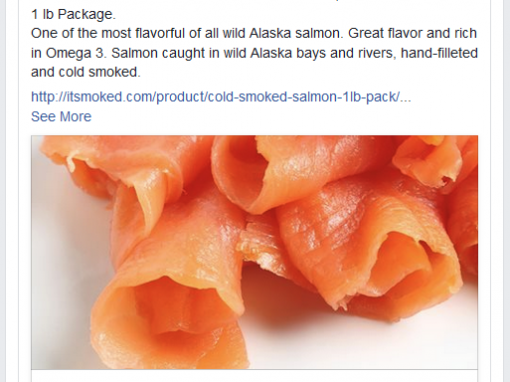
Task: Open the itsmoked.com cold-smoked-salmon product link
Action: click(x=221, y=97)
